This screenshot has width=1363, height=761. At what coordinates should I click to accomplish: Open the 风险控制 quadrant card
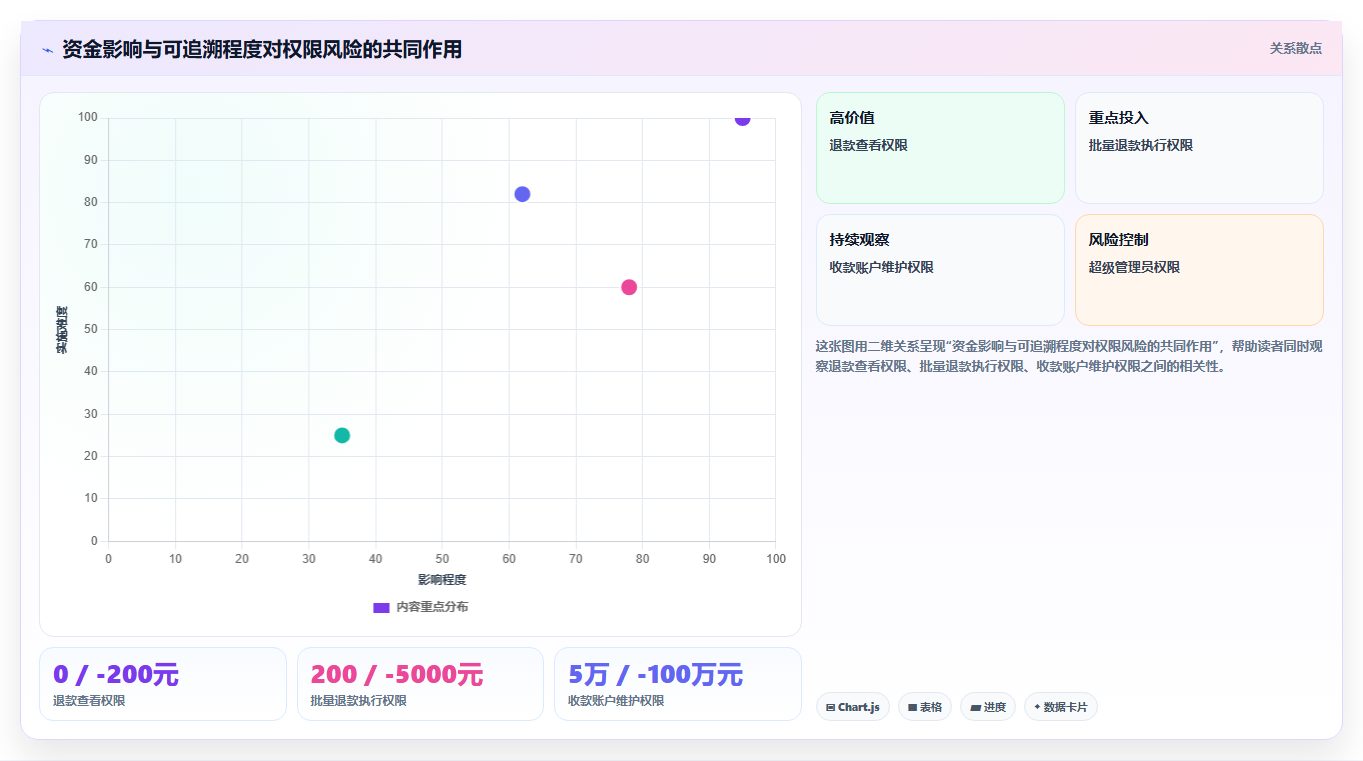tap(1199, 270)
